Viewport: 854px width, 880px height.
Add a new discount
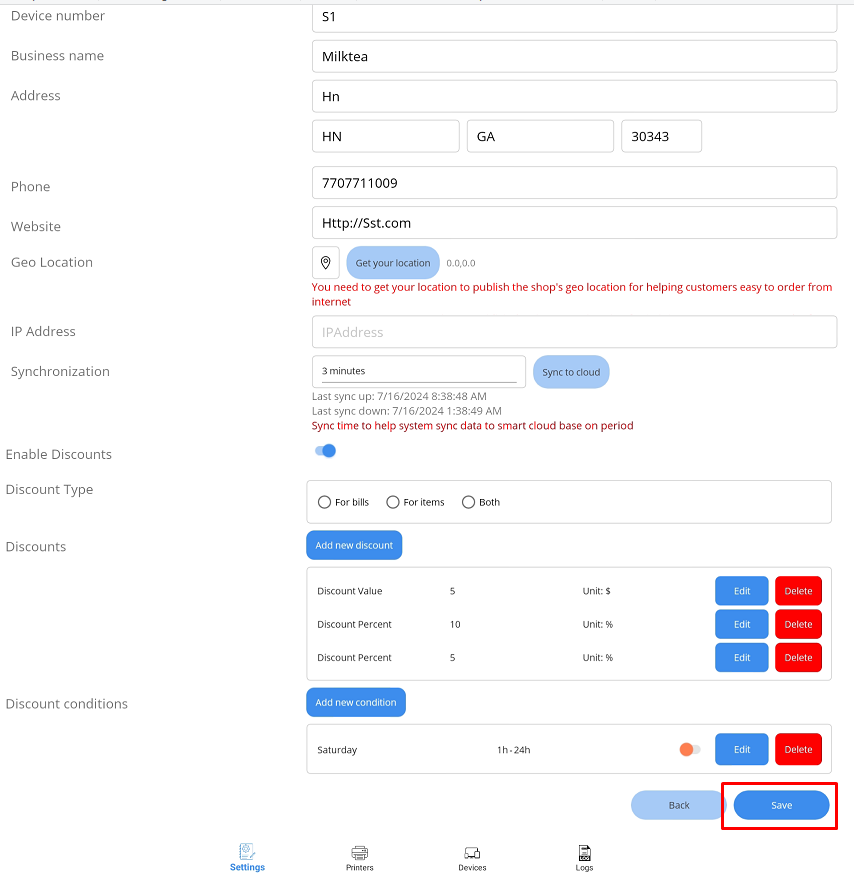pos(354,545)
